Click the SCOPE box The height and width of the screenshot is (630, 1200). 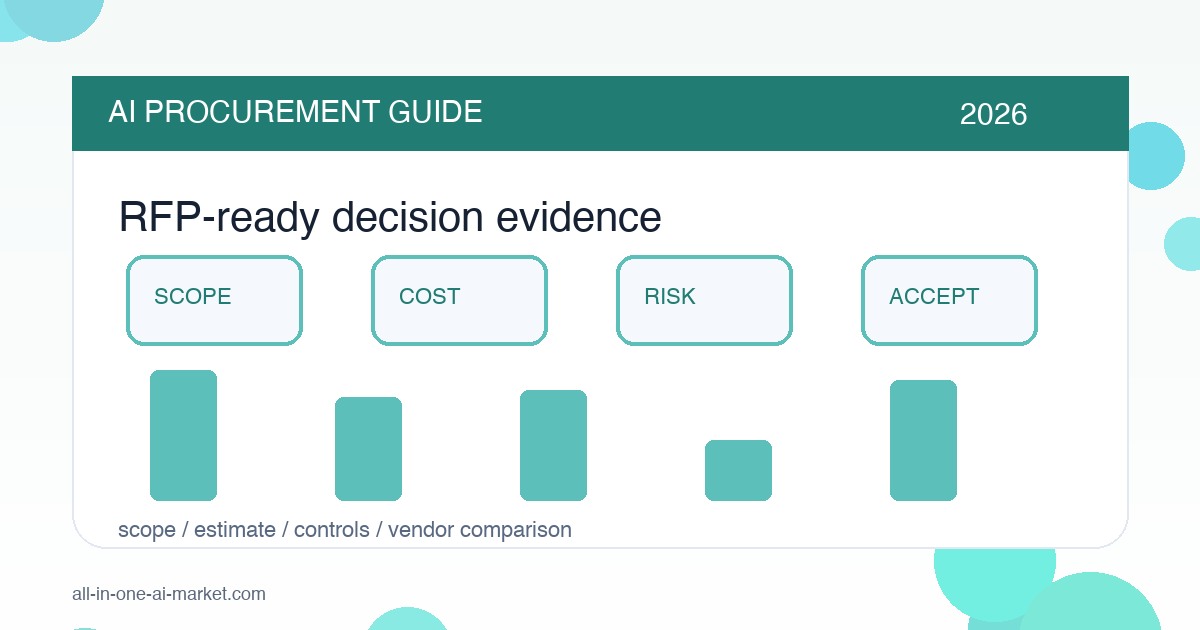(x=214, y=300)
